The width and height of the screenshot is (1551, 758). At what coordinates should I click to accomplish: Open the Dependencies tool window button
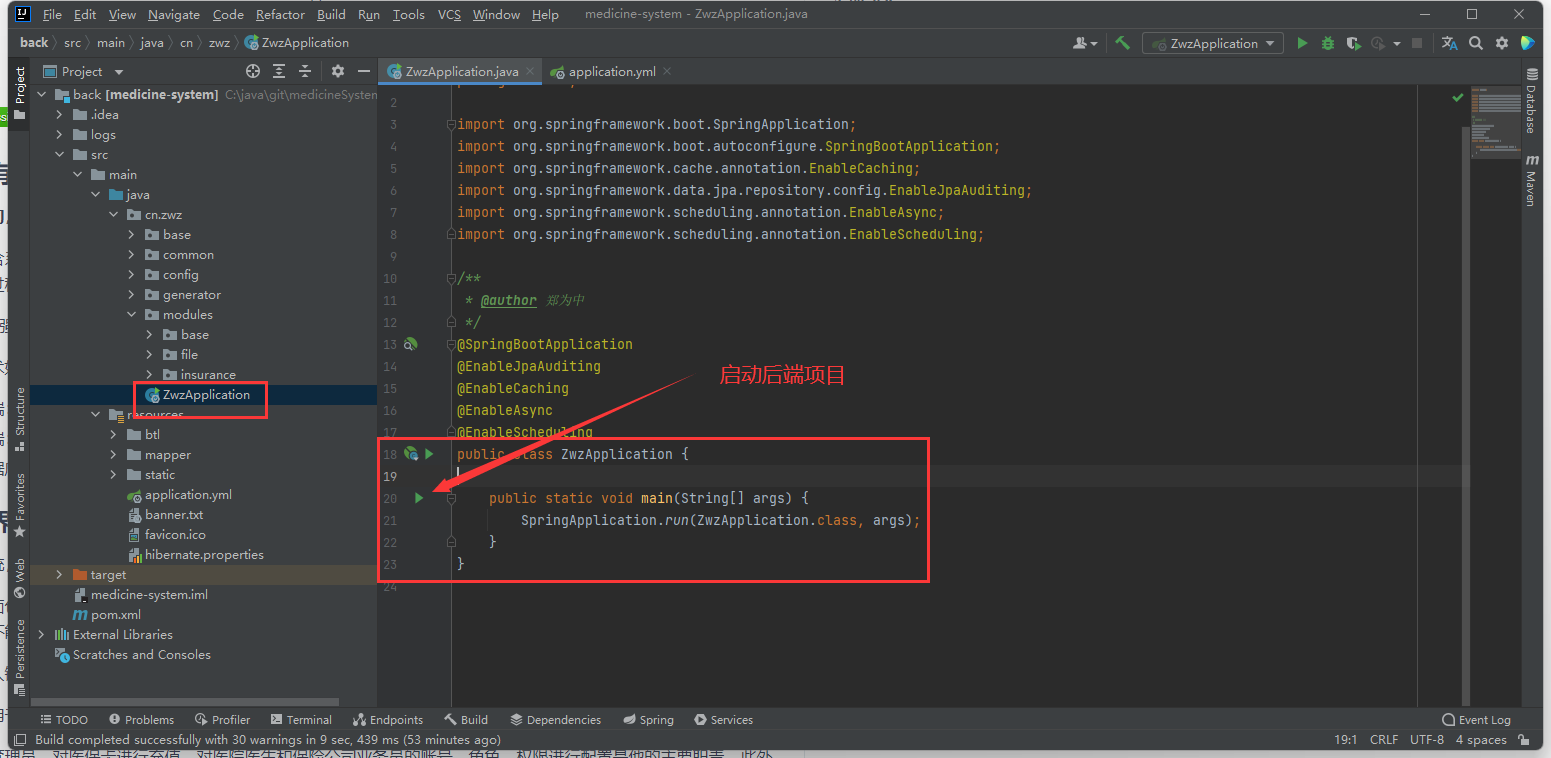(555, 720)
